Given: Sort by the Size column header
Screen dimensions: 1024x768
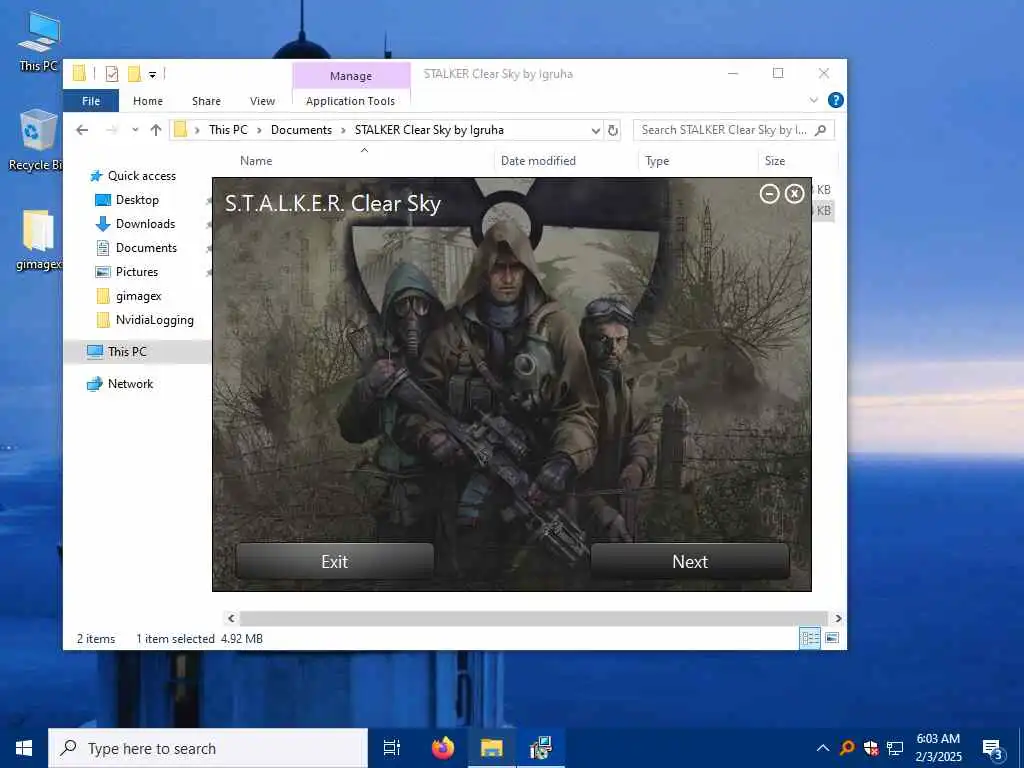Looking at the screenshot, I should [775, 161].
